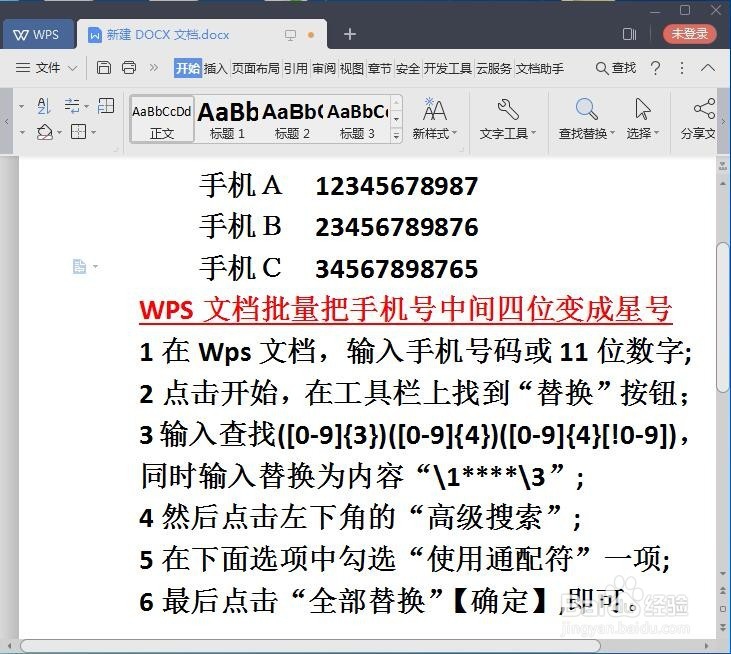The width and height of the screenshot is (731, 654).
Task: Switch to the 引用 tab
Action: tap(296, 69)
